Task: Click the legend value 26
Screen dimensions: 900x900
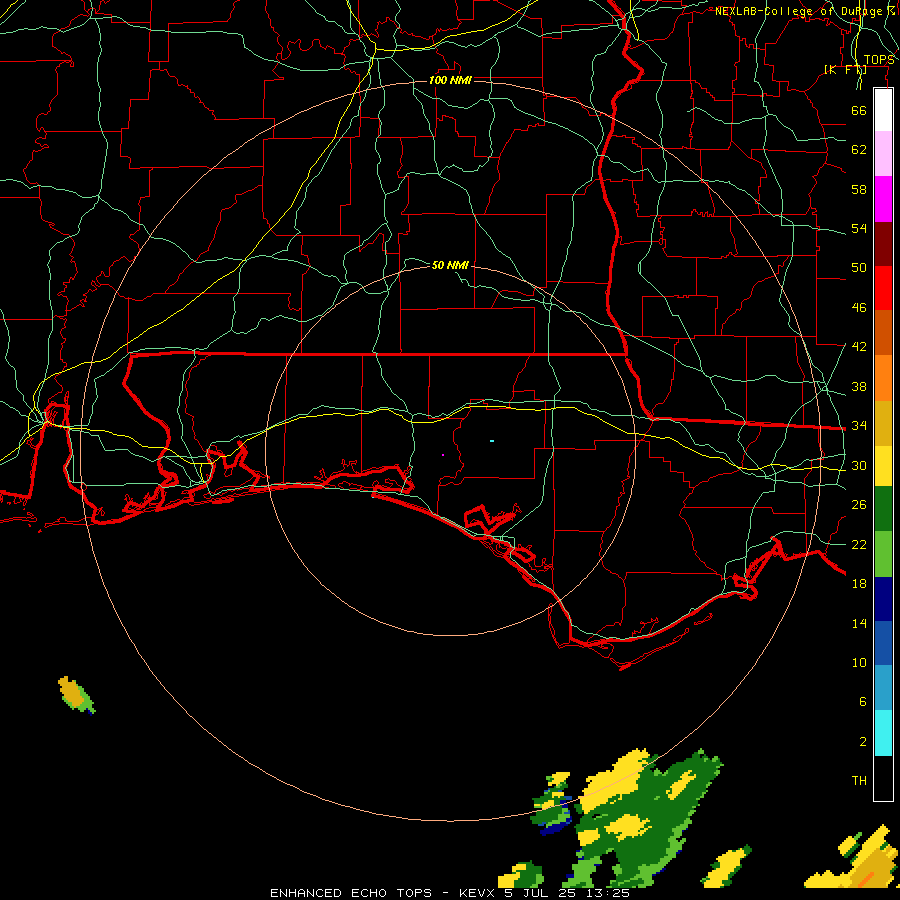Action: [859, 505]
